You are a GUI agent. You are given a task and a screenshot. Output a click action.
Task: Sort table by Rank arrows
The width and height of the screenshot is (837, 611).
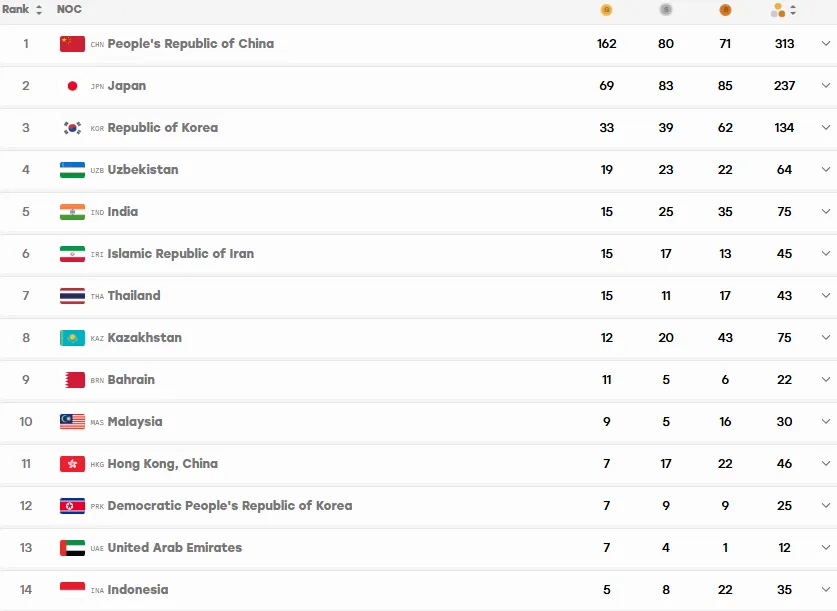[38, 10]
